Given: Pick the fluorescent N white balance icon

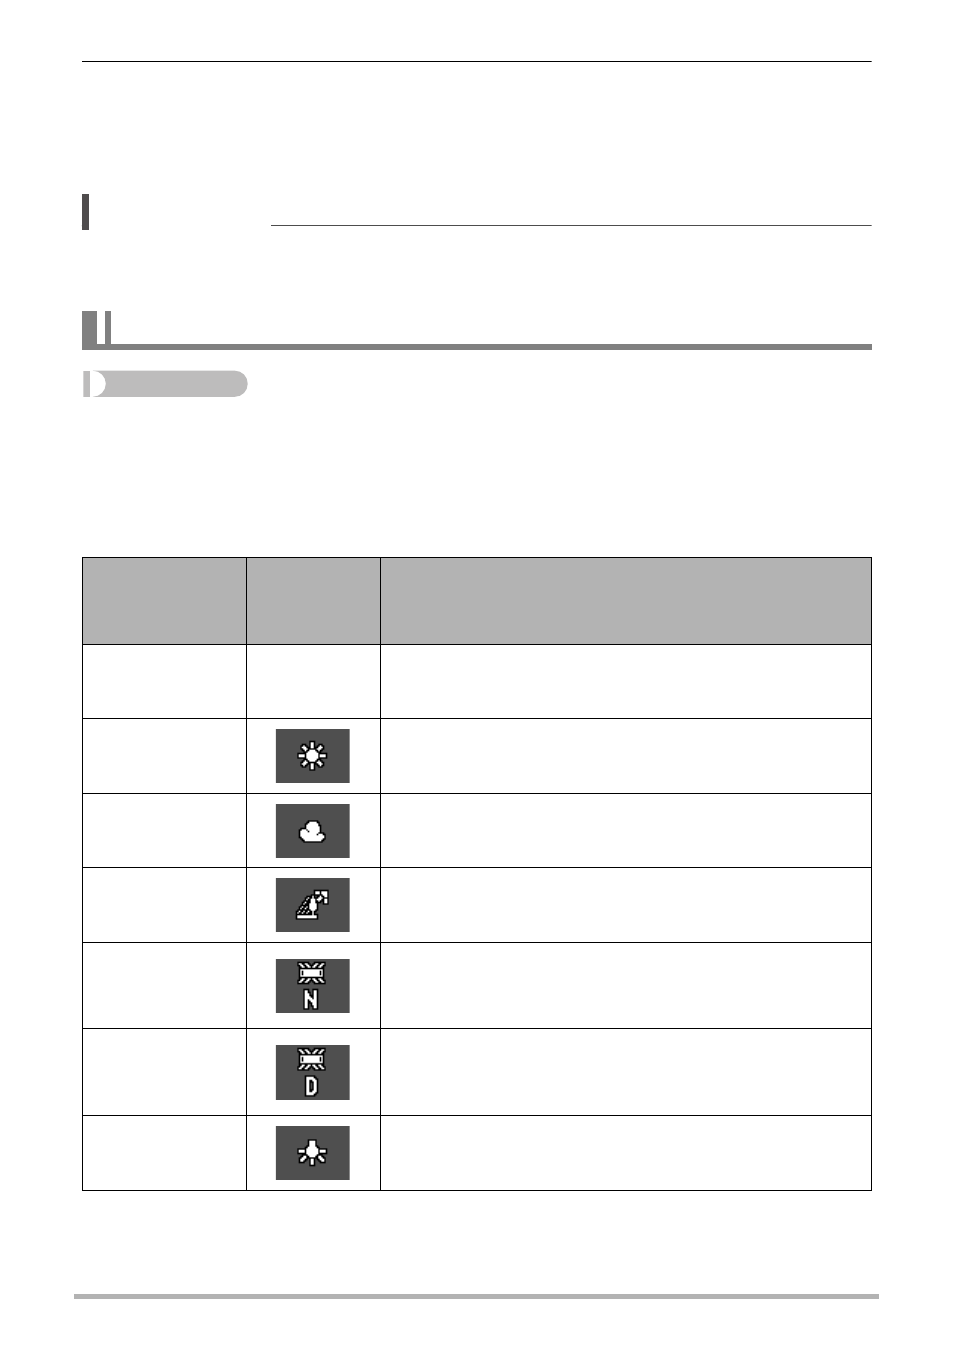Looking at the screenshot, I should coord(312,986).
